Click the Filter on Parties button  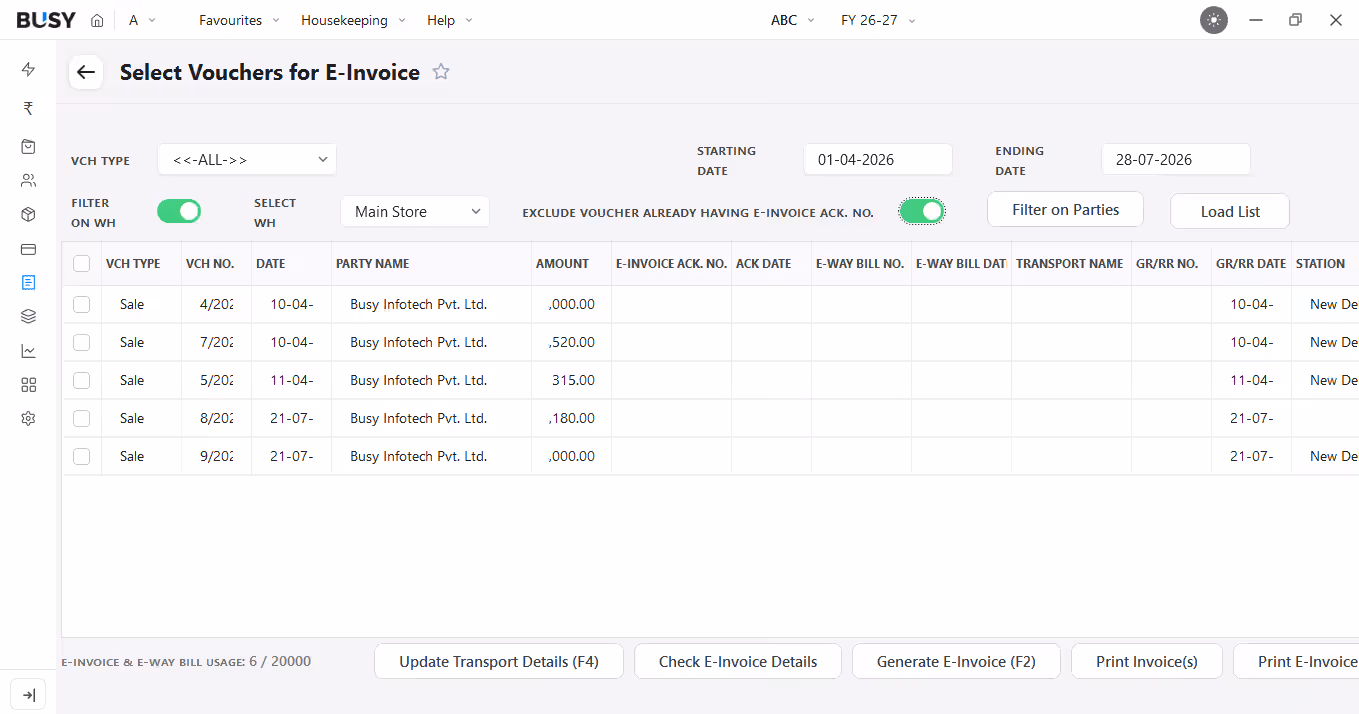1065,210
